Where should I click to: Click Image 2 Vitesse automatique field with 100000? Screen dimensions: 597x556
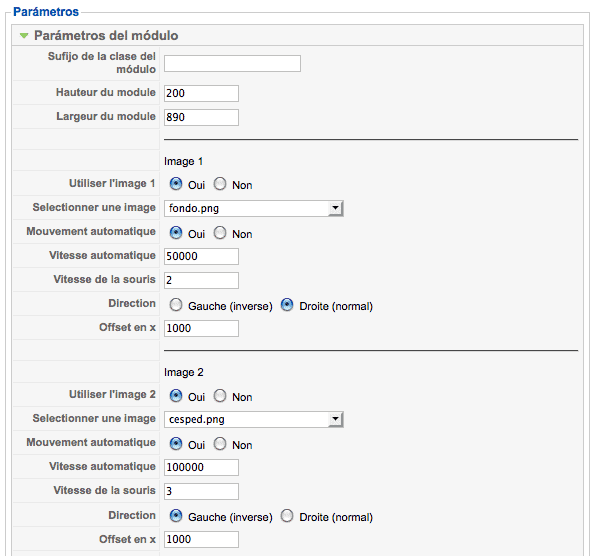(201, 467)
